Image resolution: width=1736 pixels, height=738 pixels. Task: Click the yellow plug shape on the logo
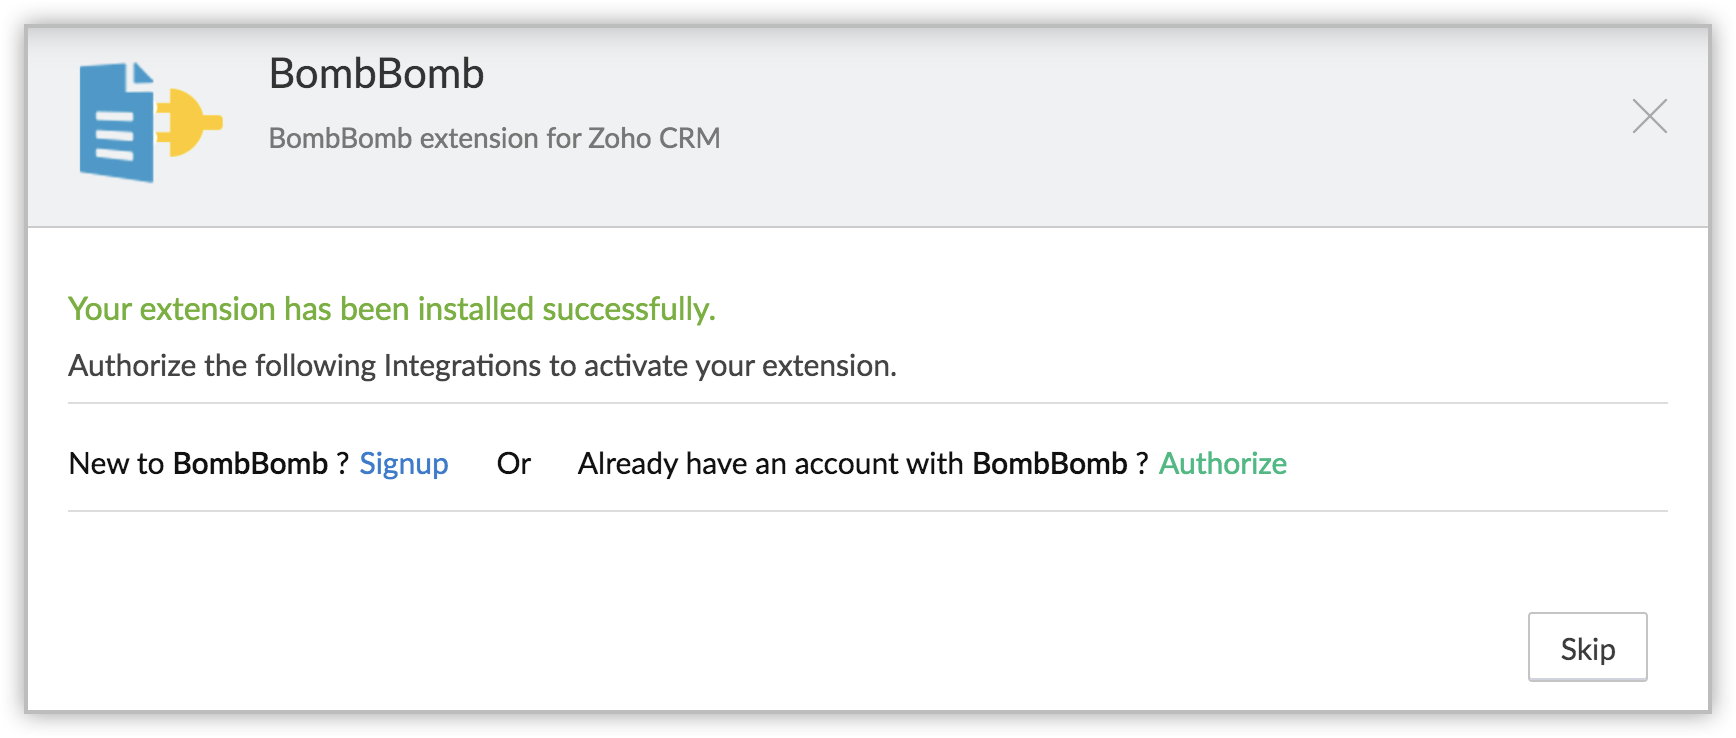click(x=188, y=123)
